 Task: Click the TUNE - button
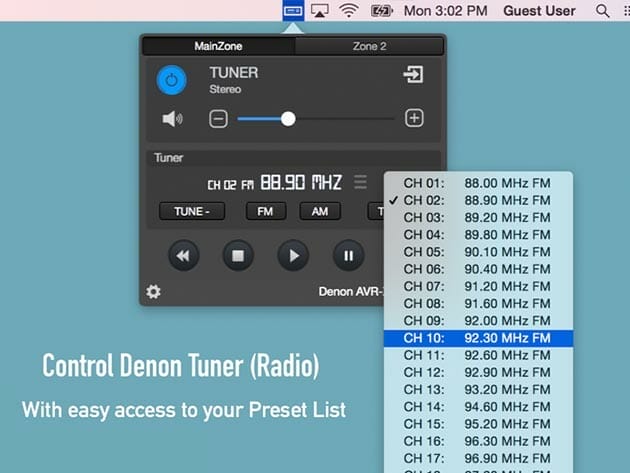click(x=190, y=211)
